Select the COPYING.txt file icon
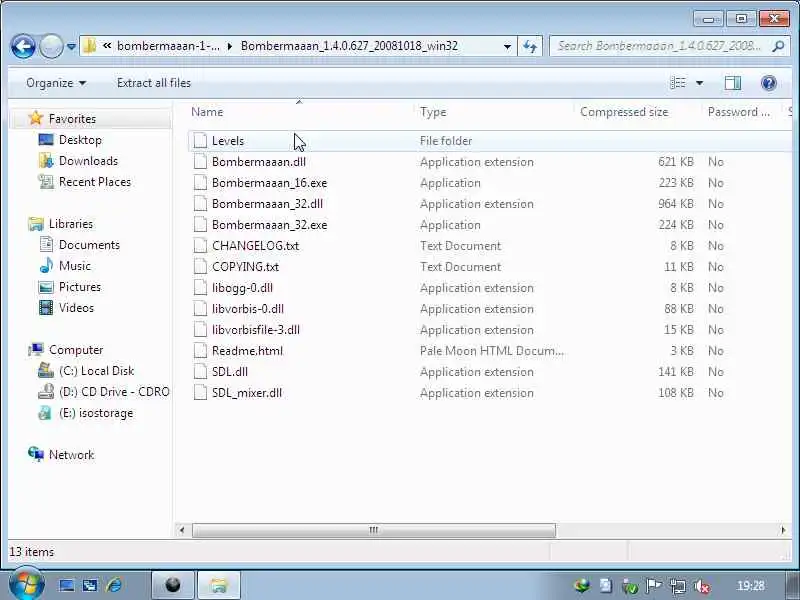800x600 pixels. 200,267
